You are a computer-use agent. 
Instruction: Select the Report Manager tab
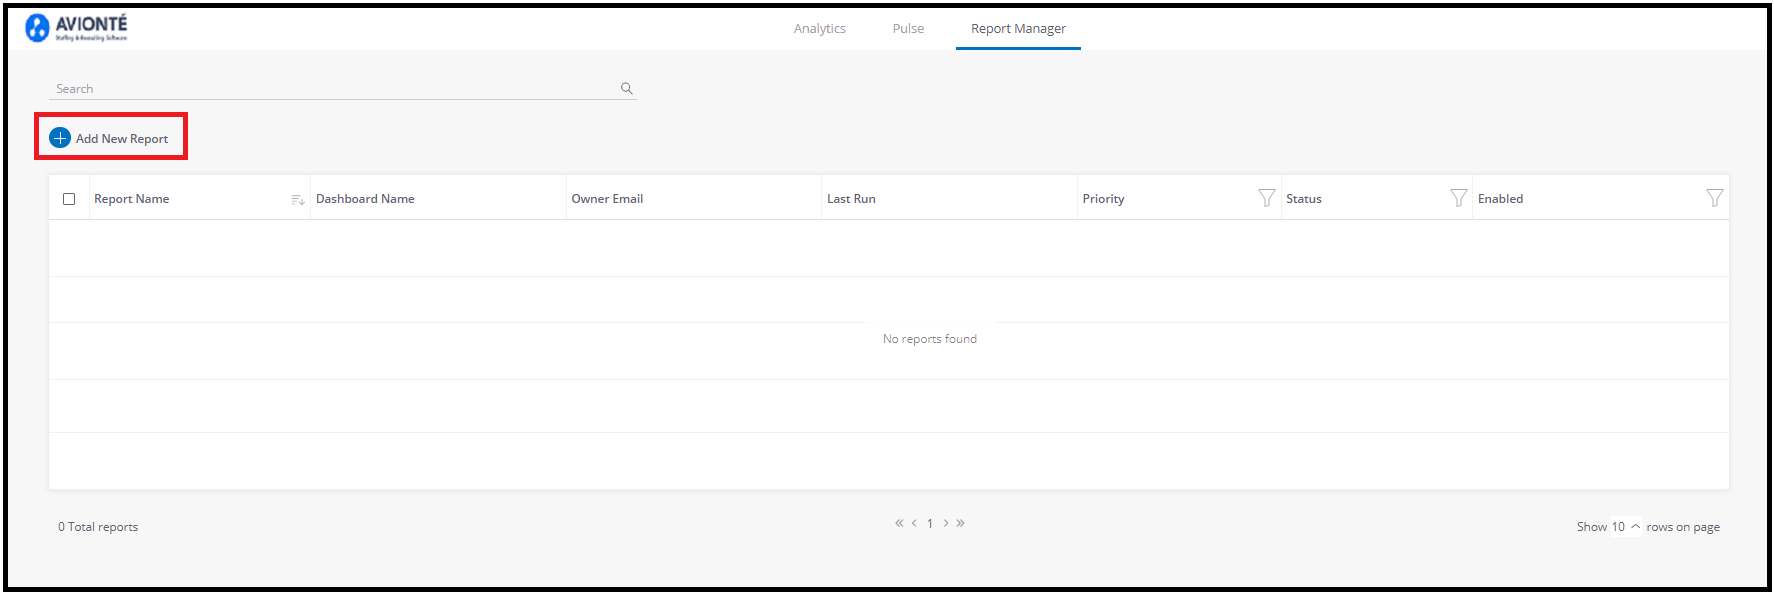pos(1018,28)
